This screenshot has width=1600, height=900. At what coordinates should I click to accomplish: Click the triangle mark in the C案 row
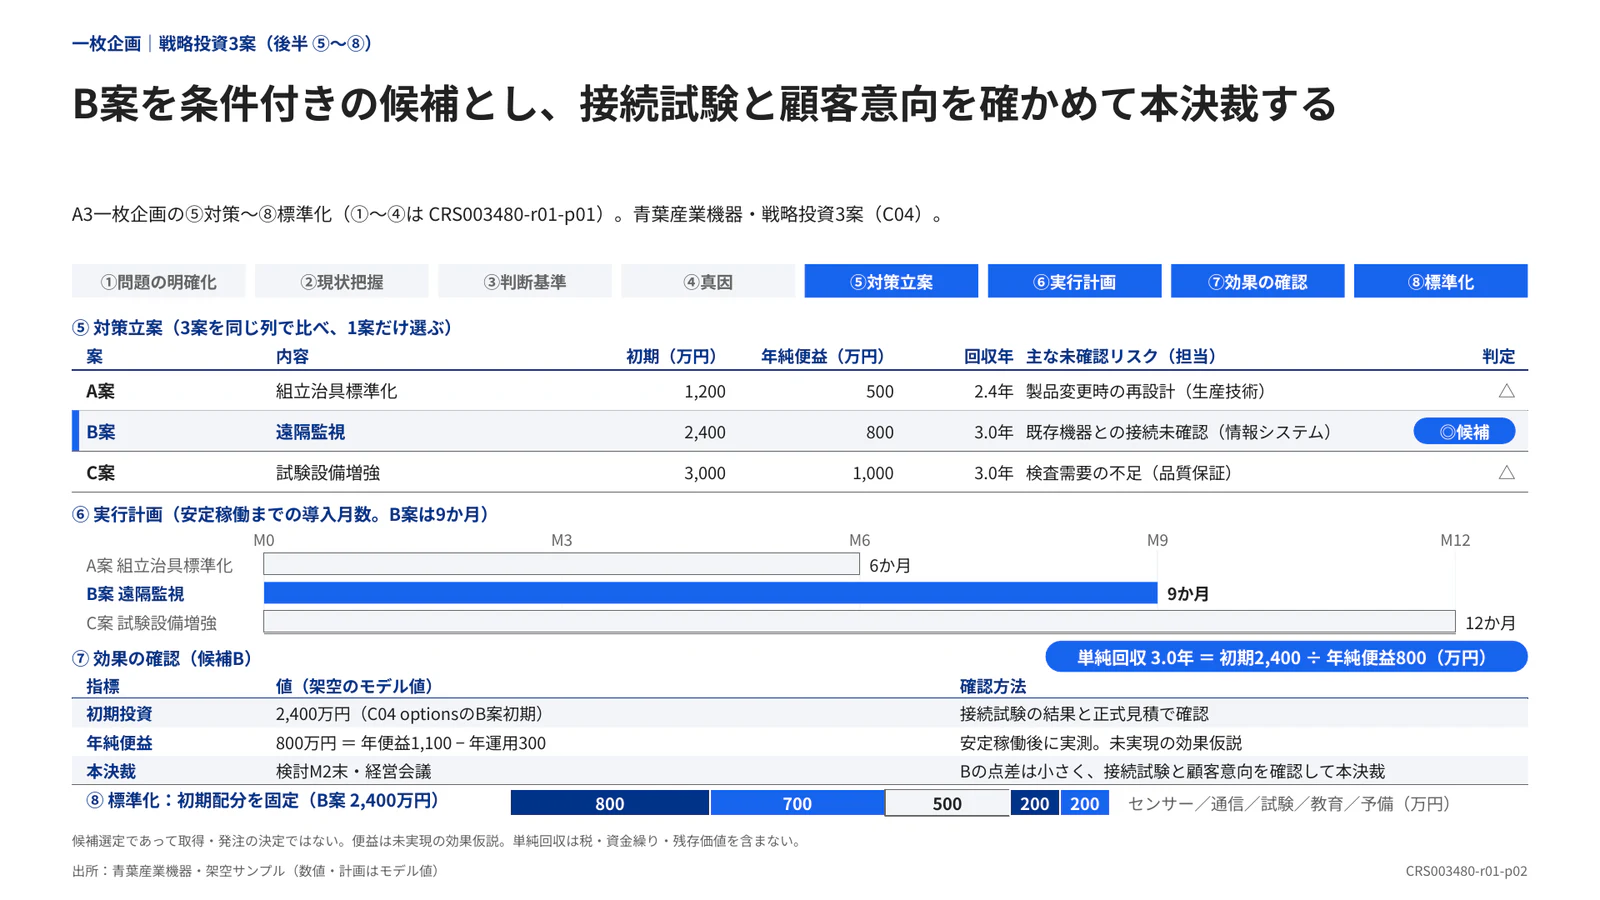(1506, 472)
